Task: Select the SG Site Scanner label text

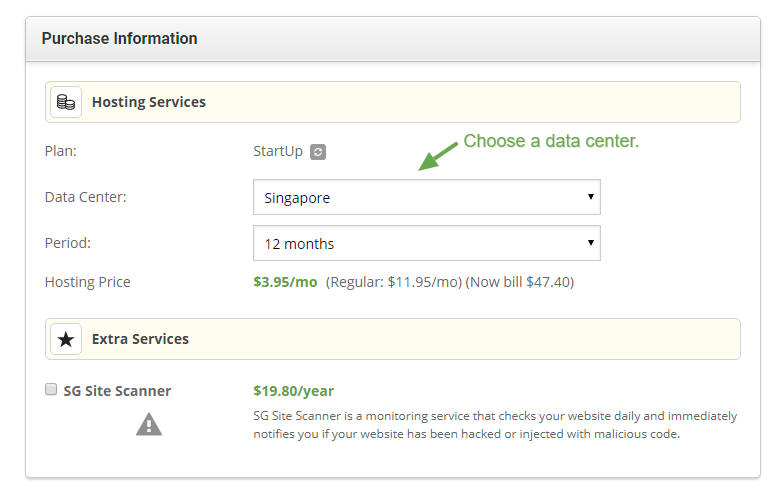Action: coord(117,391)
